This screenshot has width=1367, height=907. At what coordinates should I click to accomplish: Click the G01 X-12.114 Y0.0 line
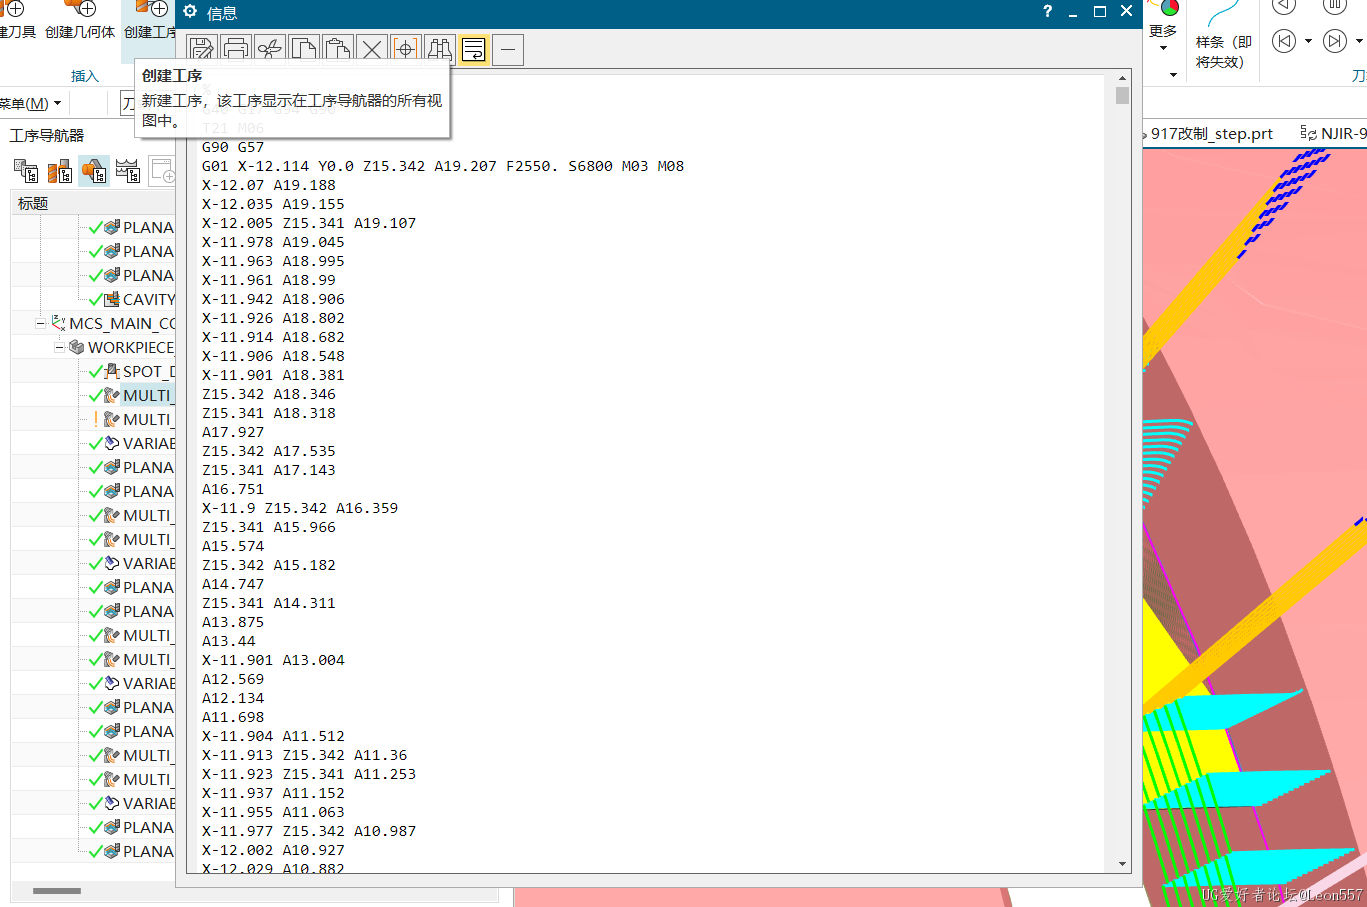click(x=443, y=166)
